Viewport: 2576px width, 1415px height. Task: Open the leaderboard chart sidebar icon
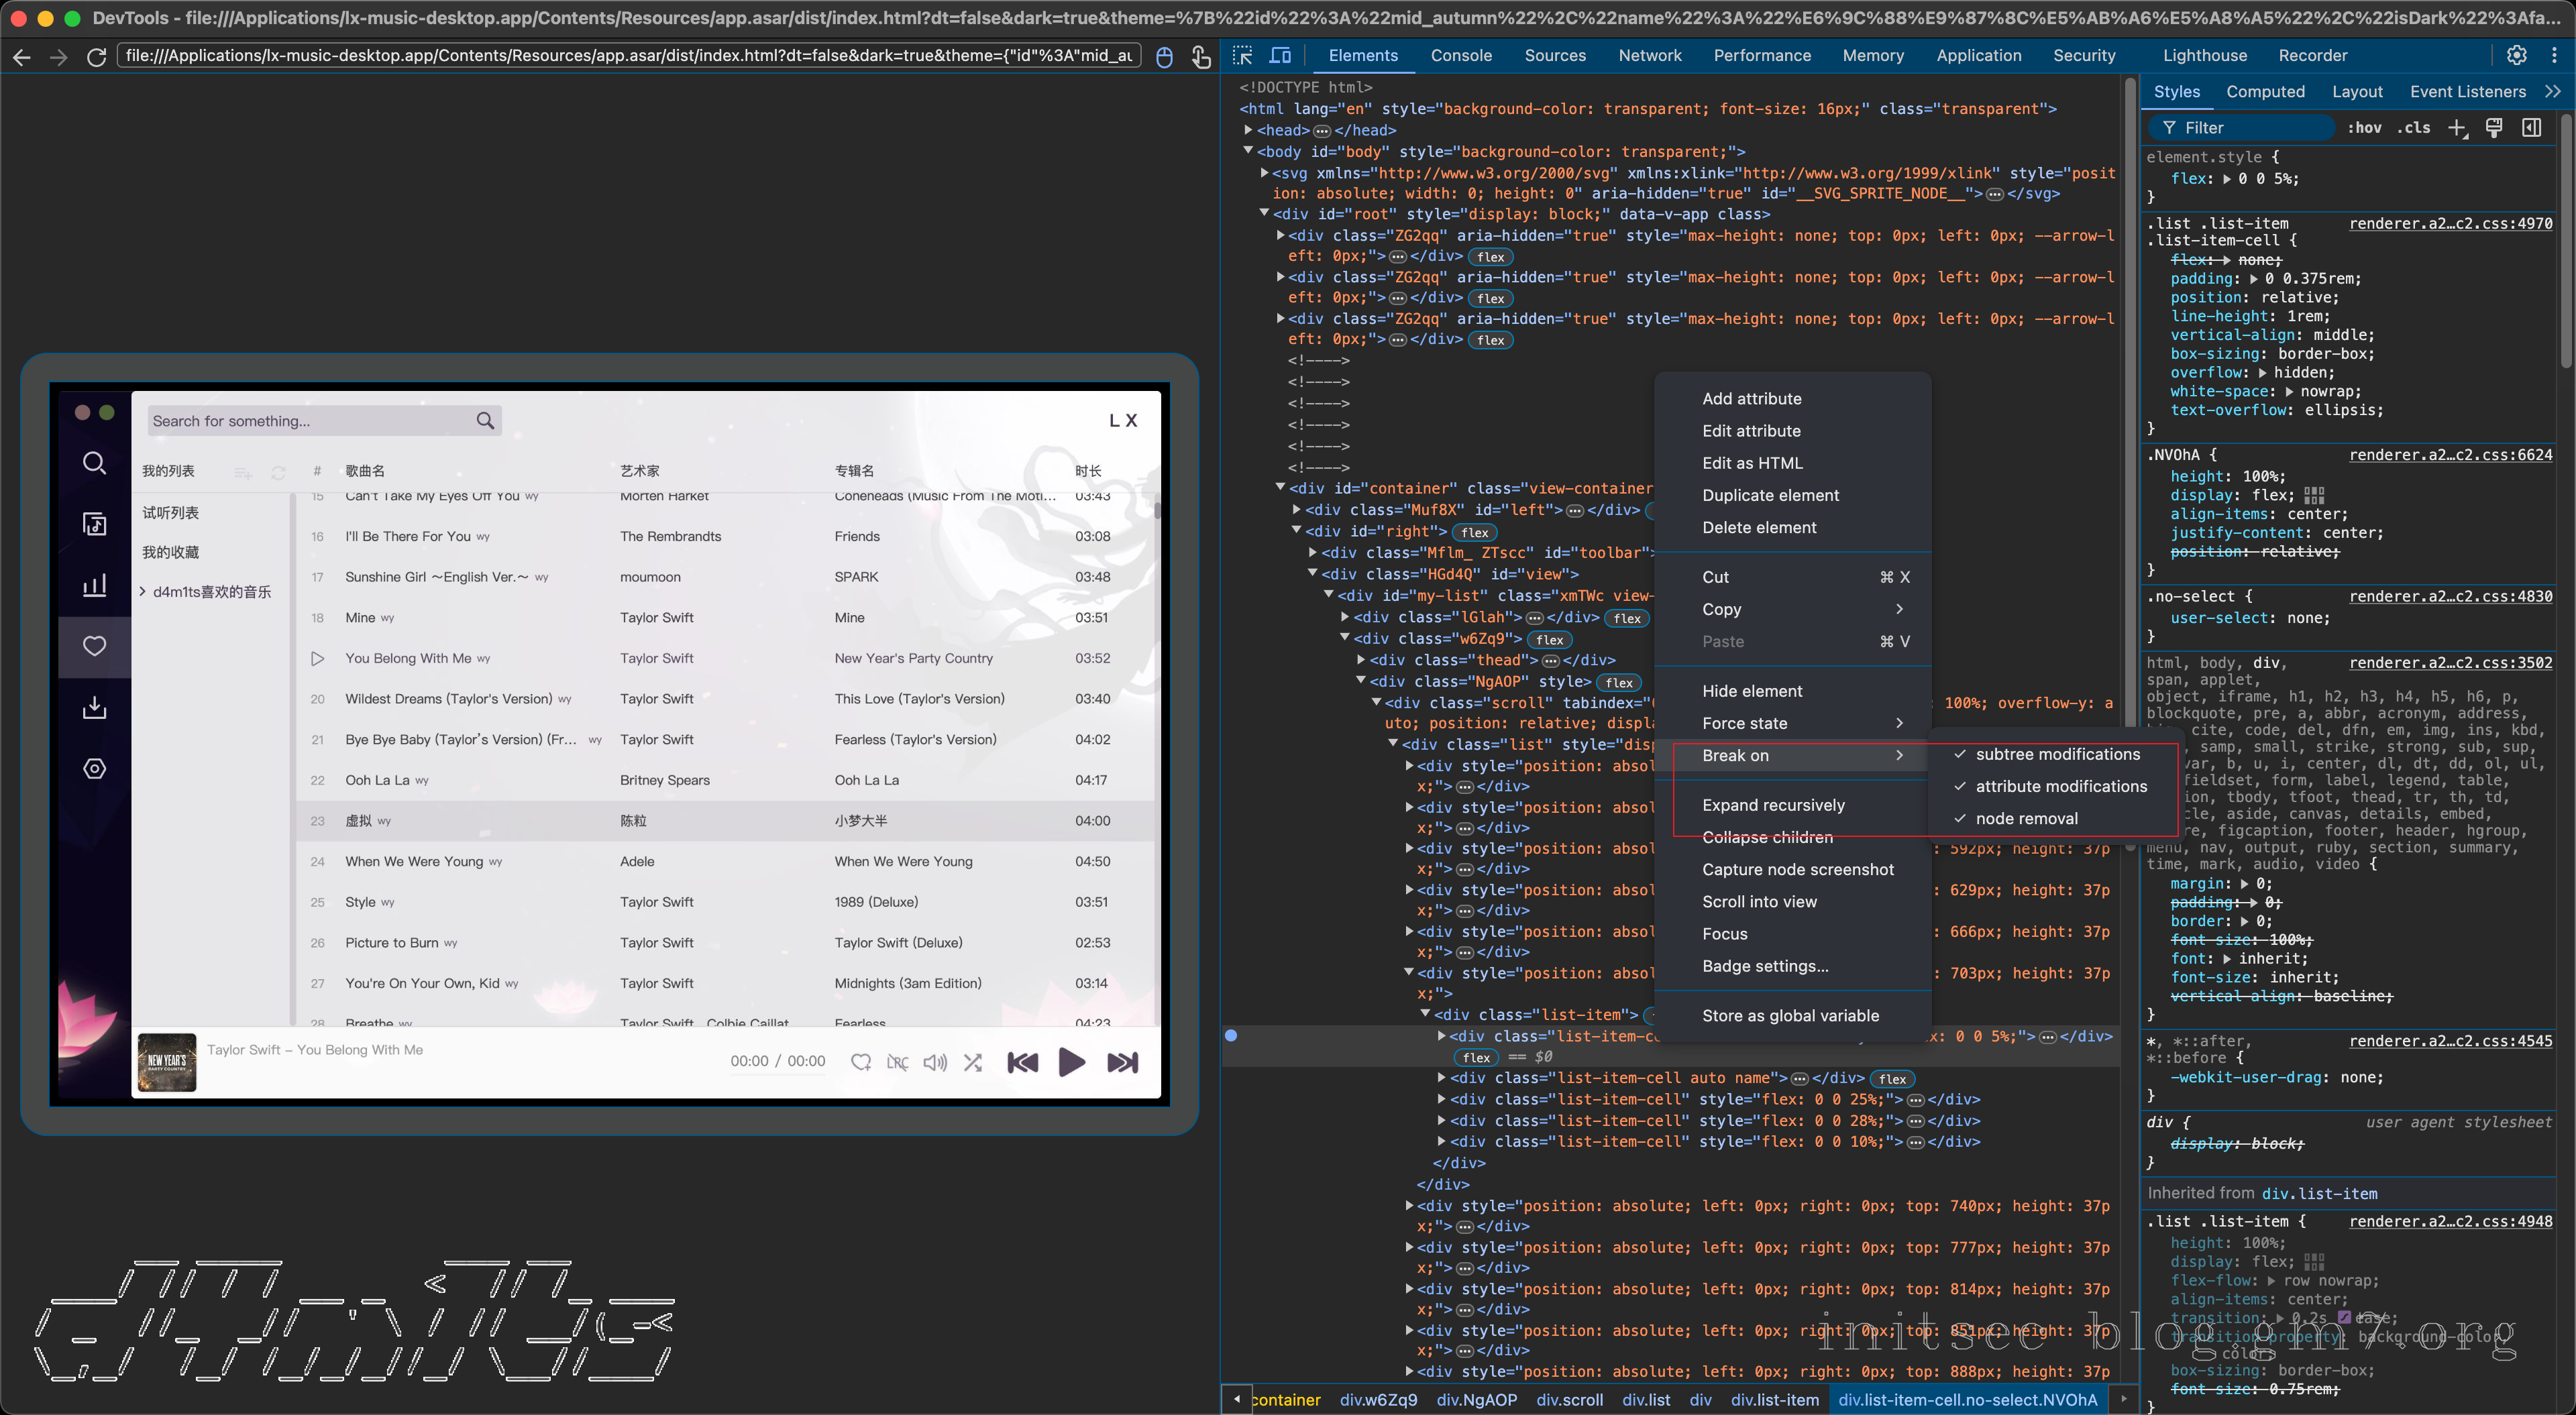pyautogui.click(x=94, y=585)
